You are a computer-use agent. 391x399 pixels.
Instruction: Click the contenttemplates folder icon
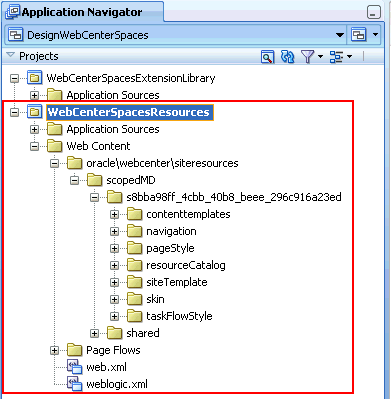[x=134, y=214]
